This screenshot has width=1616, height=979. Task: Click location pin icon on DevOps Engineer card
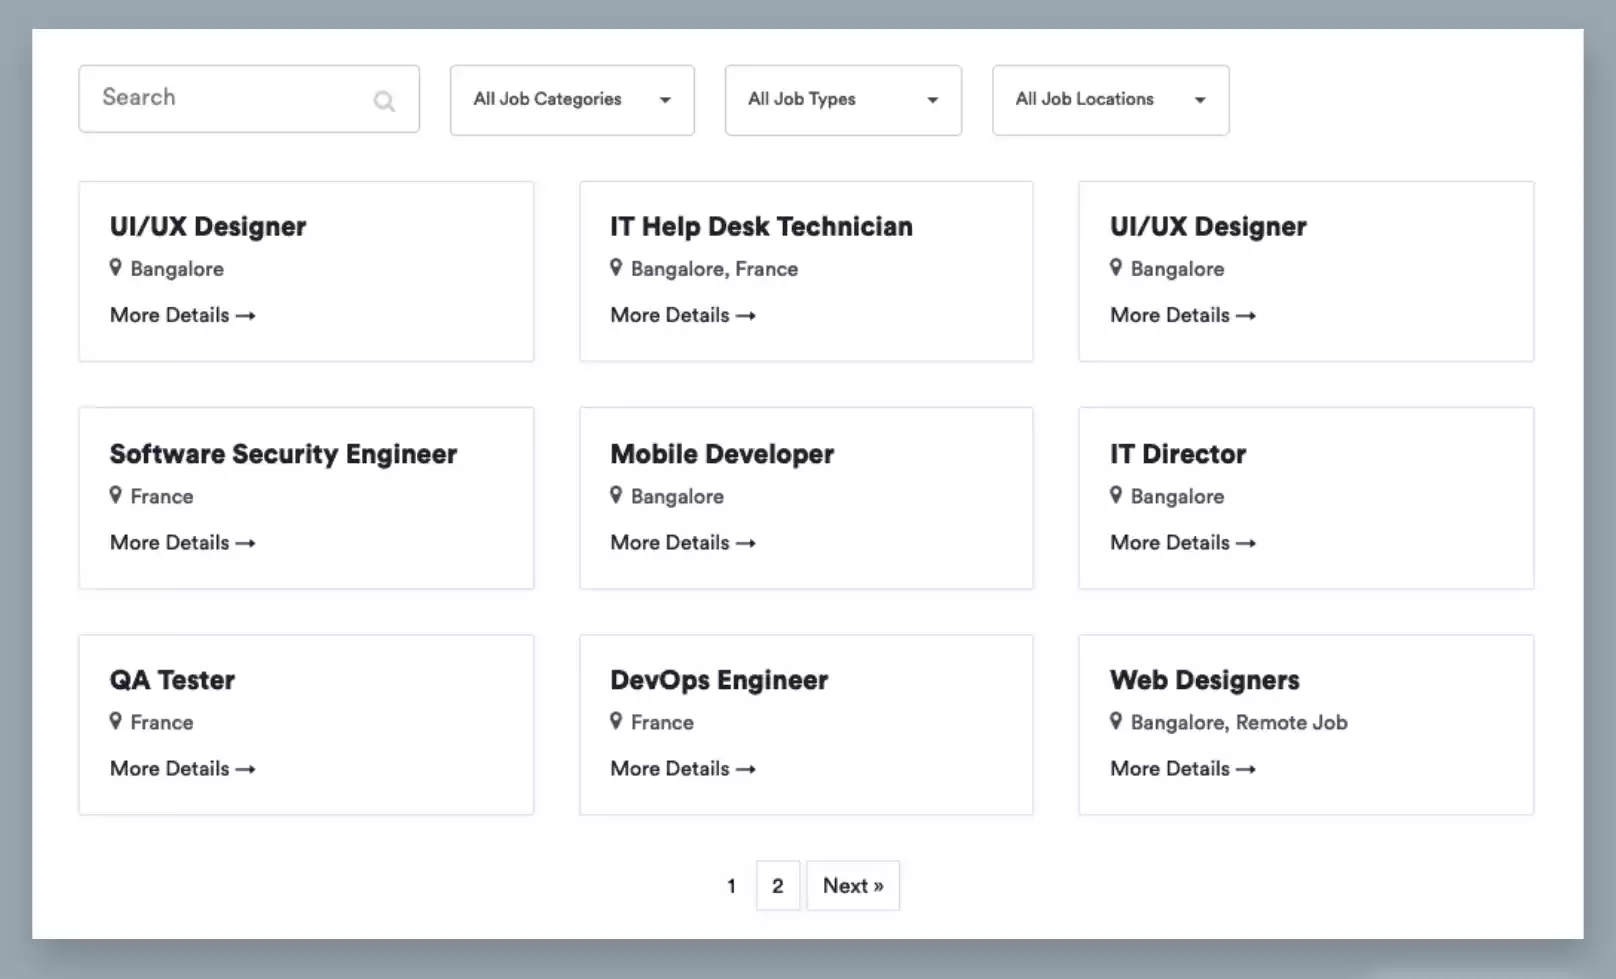[616, 720]
